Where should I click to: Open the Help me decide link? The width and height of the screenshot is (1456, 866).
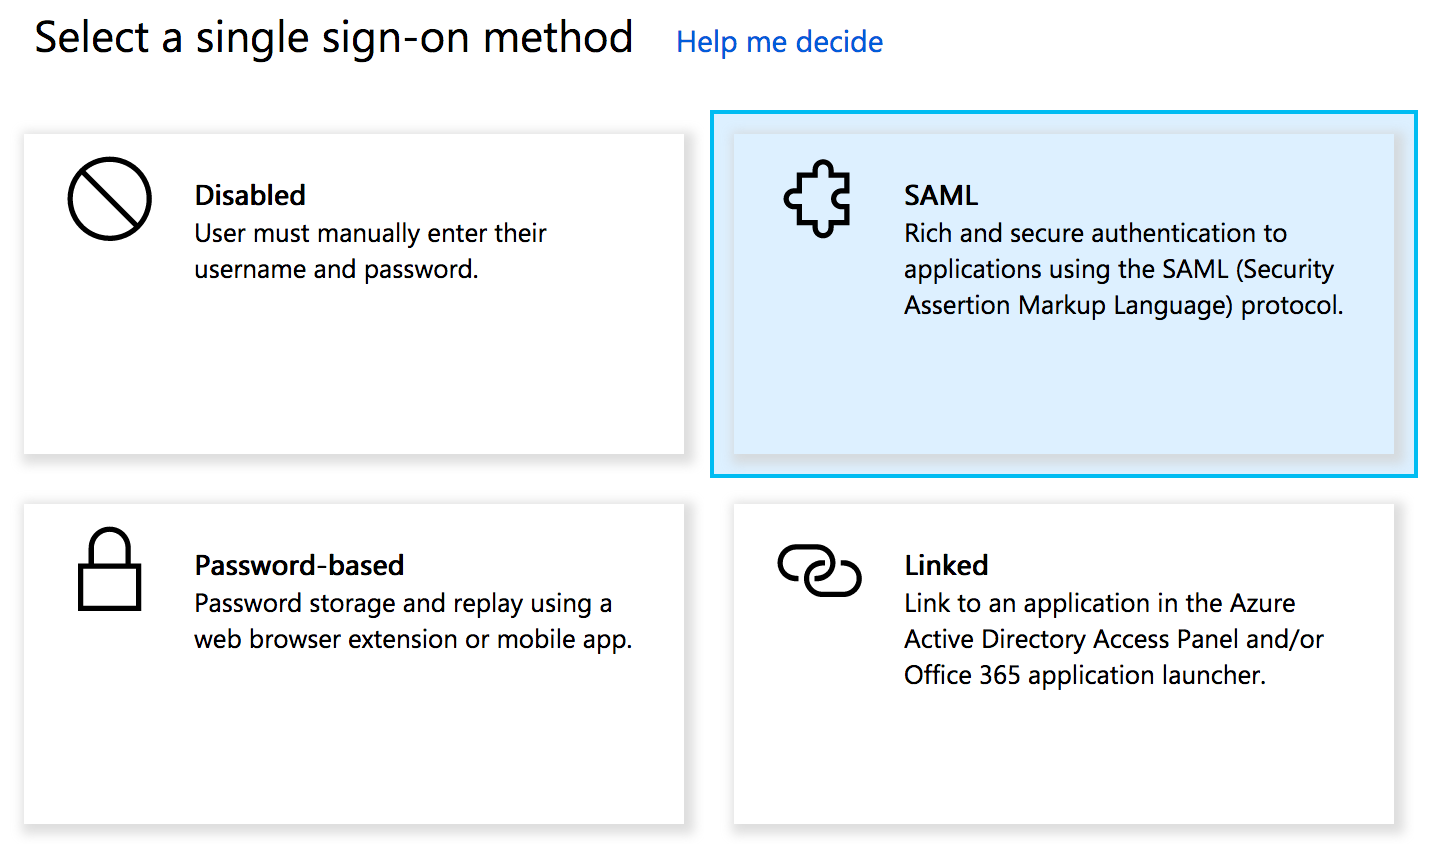pos(779,42)
